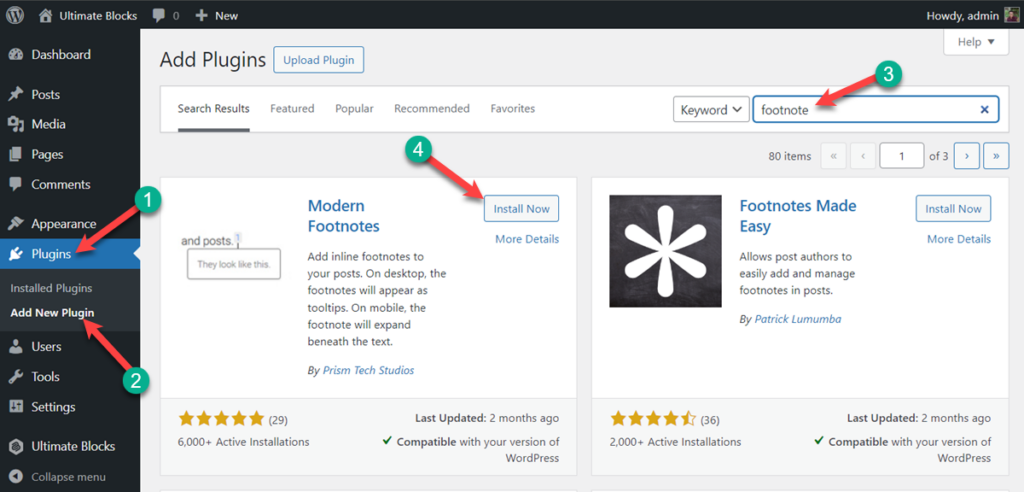1024x492 pixels.
Task: Visit author Prism Tech Studios link
Action: tap(368, 370)
